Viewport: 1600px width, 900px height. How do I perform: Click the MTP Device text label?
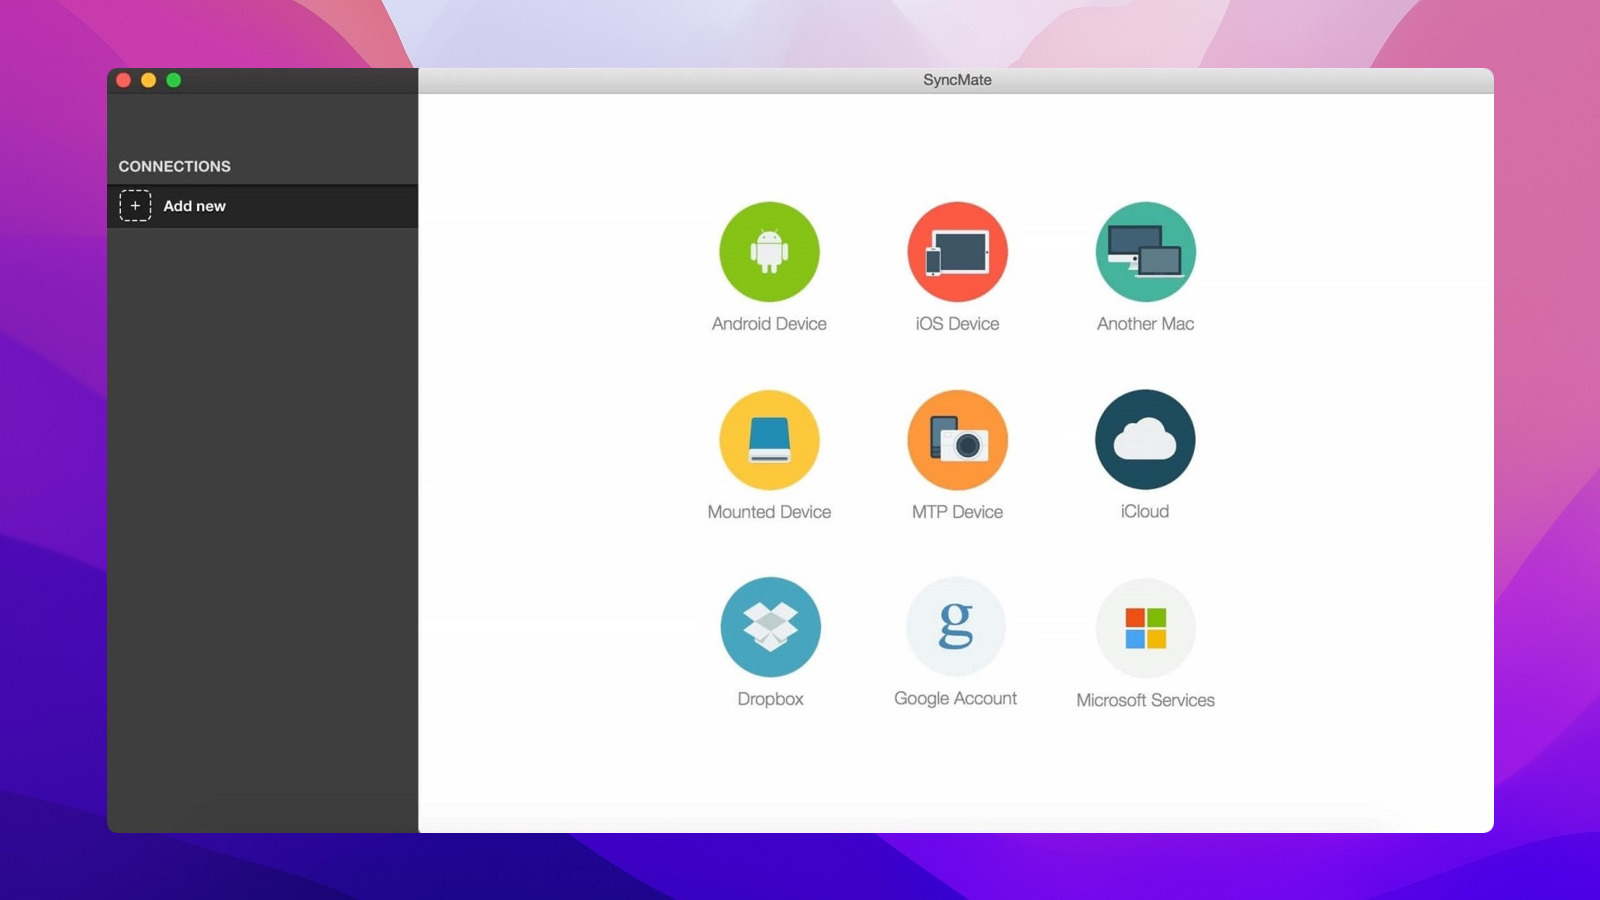[x=957, y=512]
